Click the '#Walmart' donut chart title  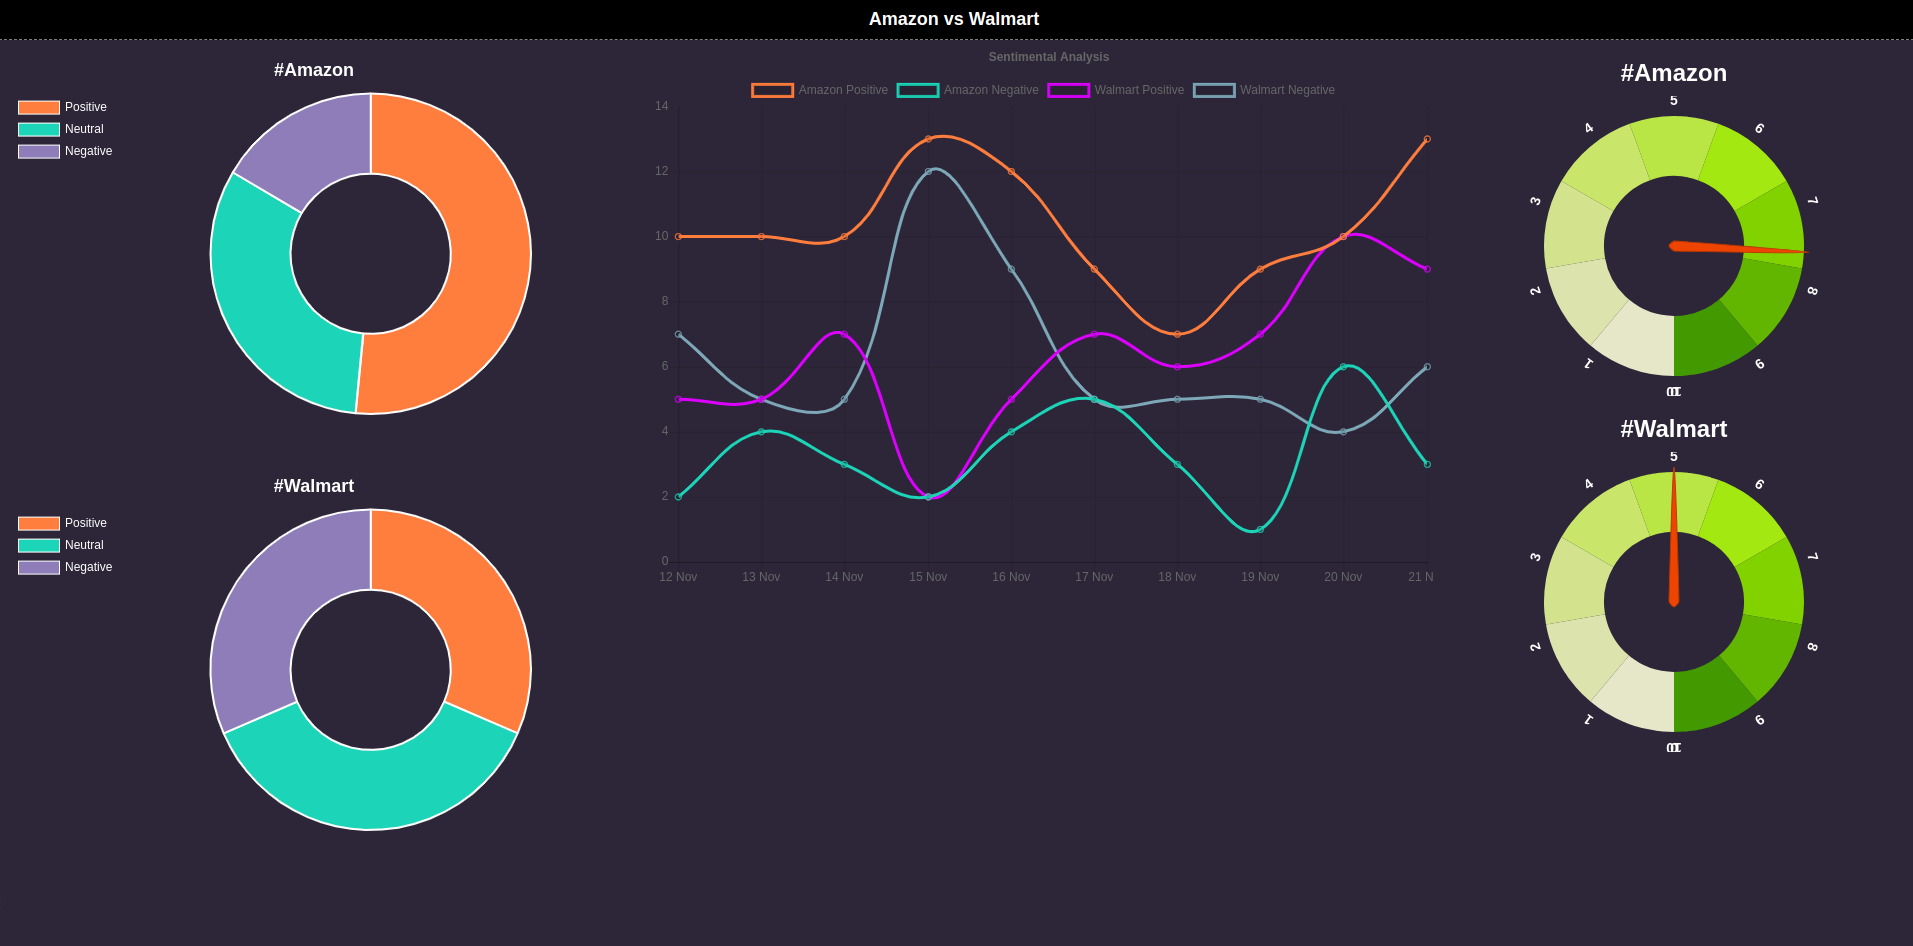[314, 486]
